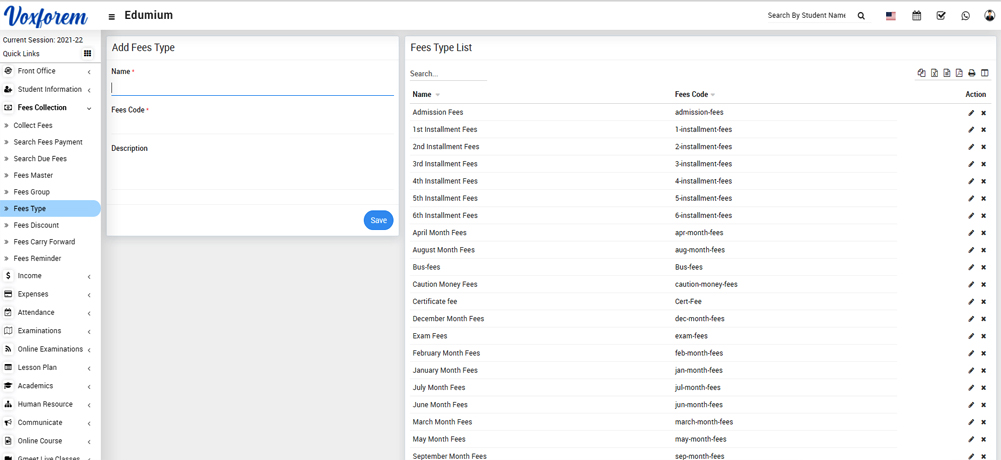Edit the Admission Fees entry
Viewport: 1001px width, 460px height.
[x=971, y=113]
